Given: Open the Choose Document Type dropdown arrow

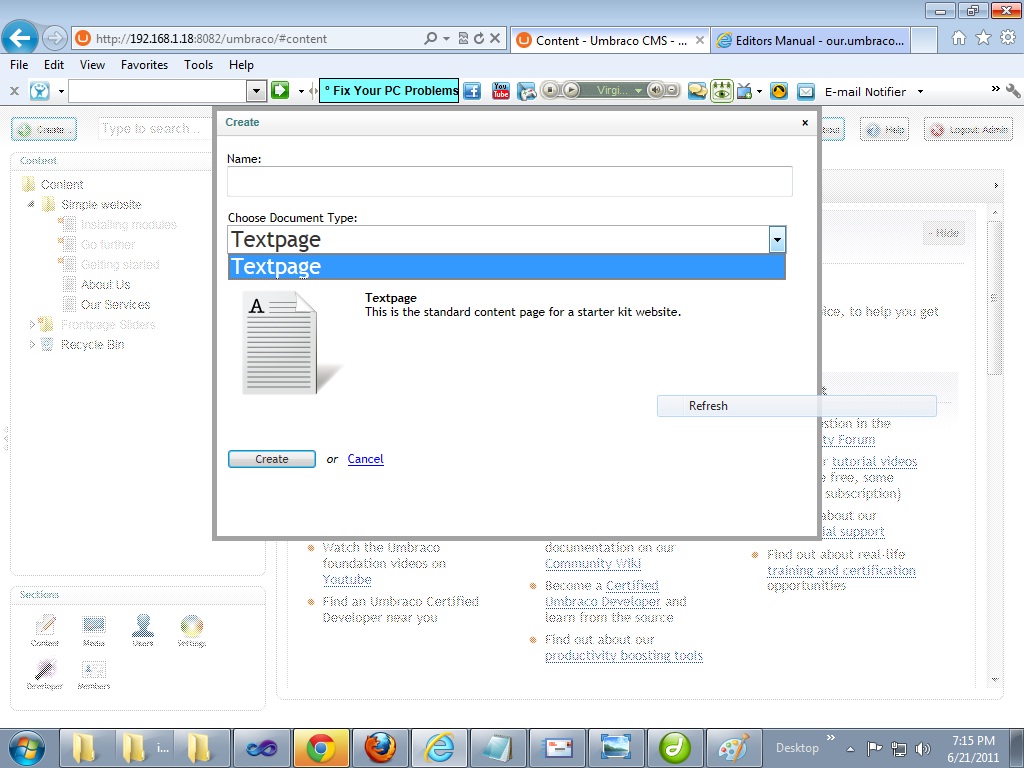Looking at the screenshot, I should [x=777, y=240].
